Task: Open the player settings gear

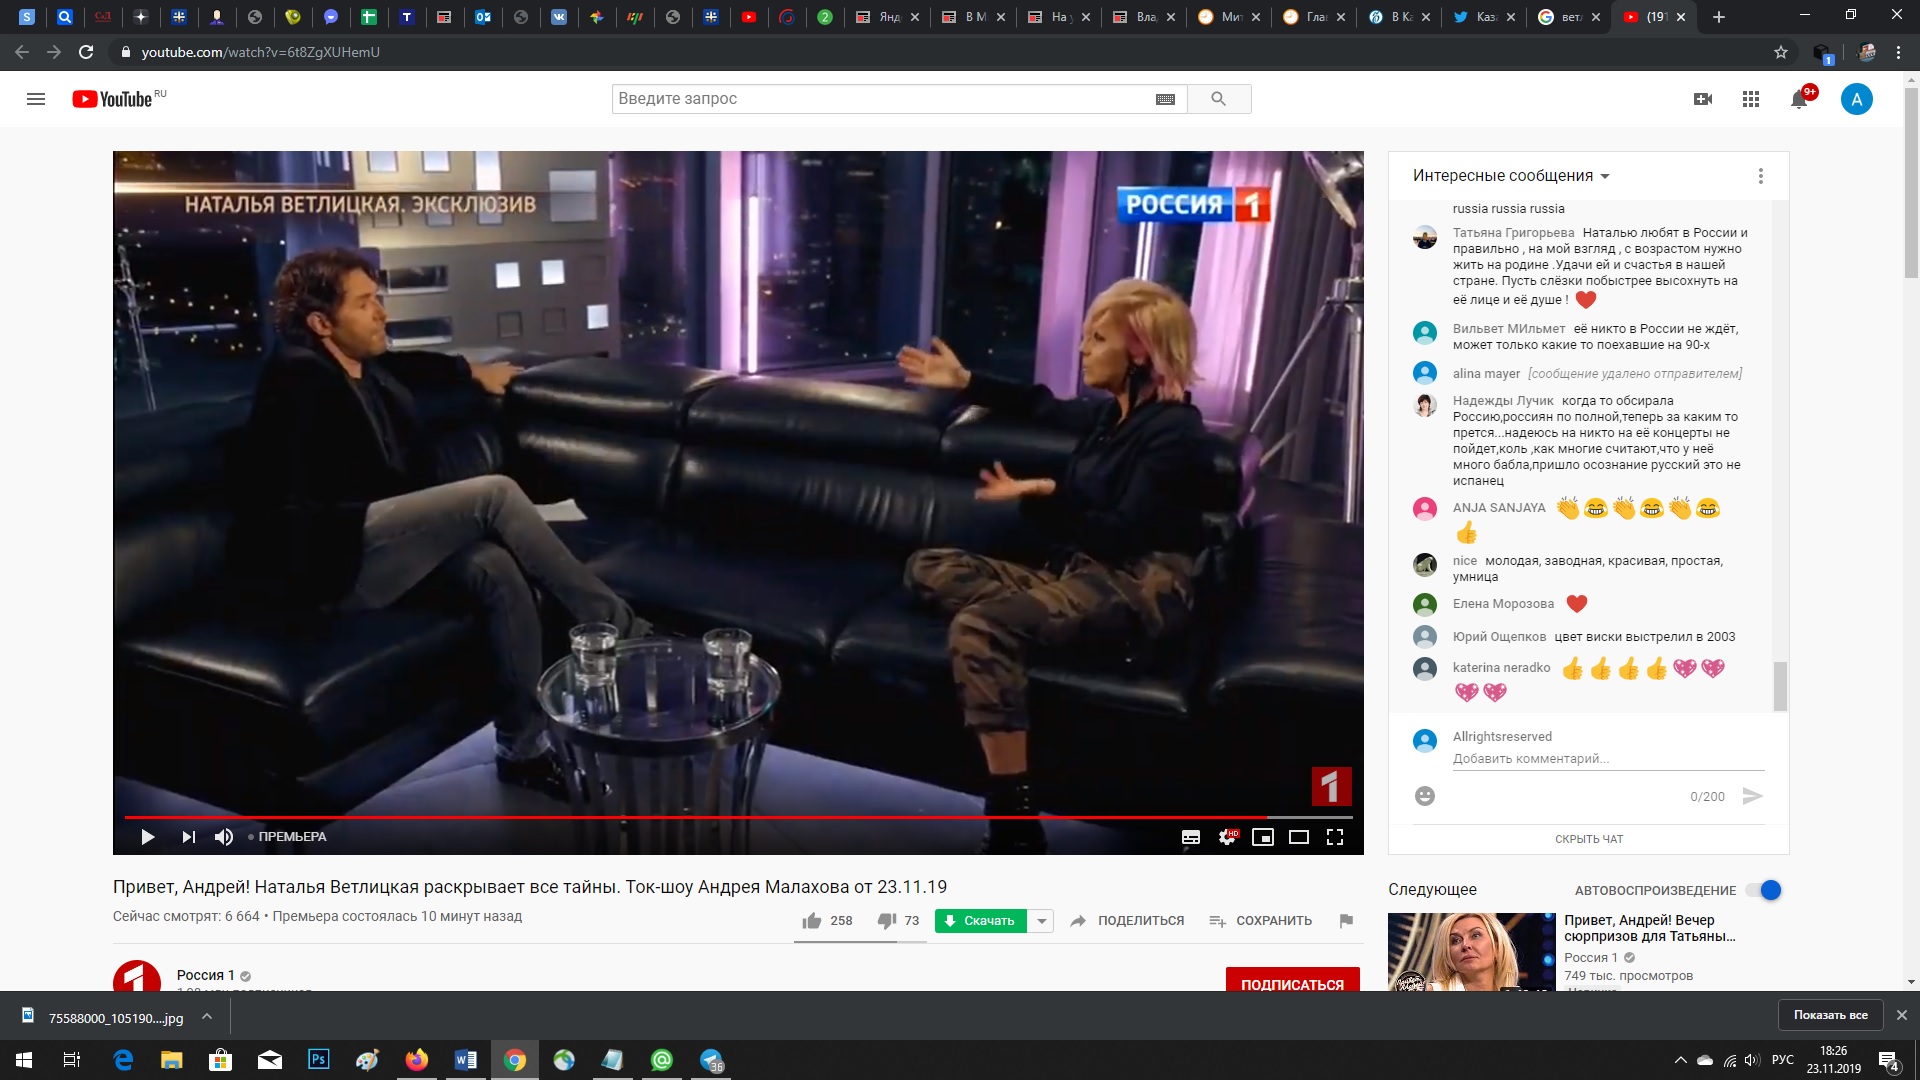Action: [1227, 837]
